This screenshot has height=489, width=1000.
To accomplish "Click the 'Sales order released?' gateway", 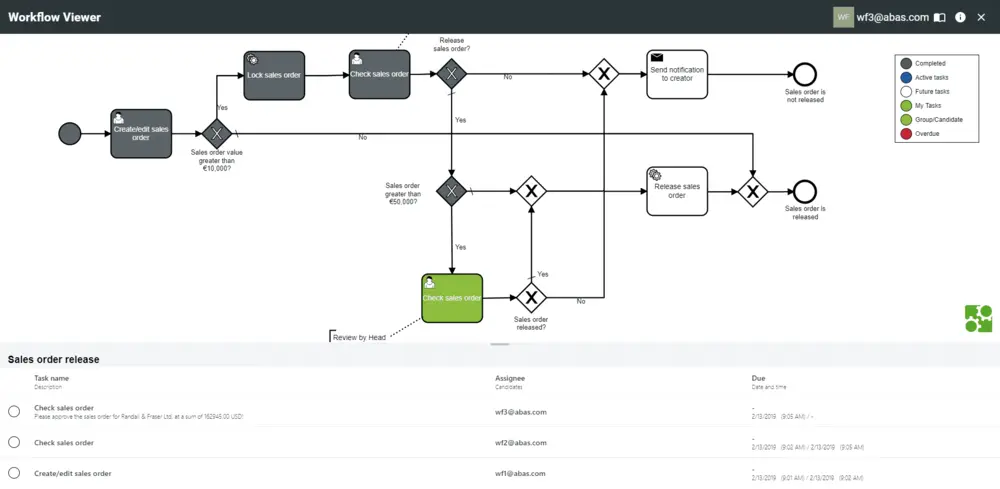I will [x=531, y=297].
